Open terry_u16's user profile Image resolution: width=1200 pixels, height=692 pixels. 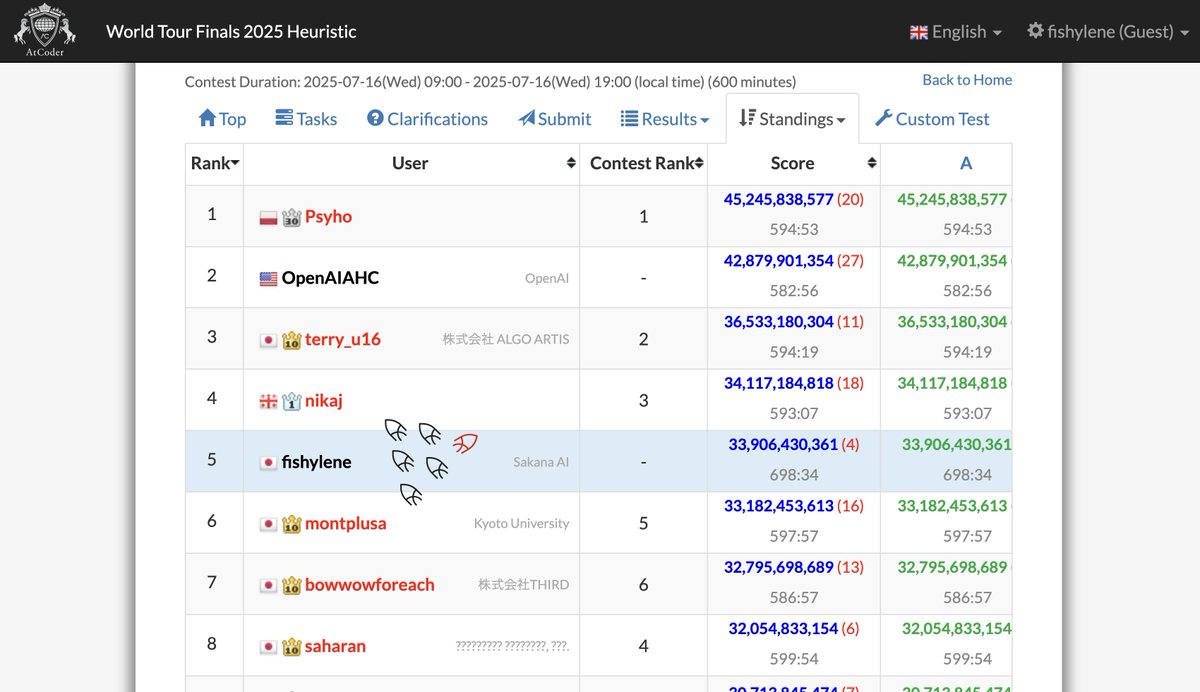tap(343, 339)
